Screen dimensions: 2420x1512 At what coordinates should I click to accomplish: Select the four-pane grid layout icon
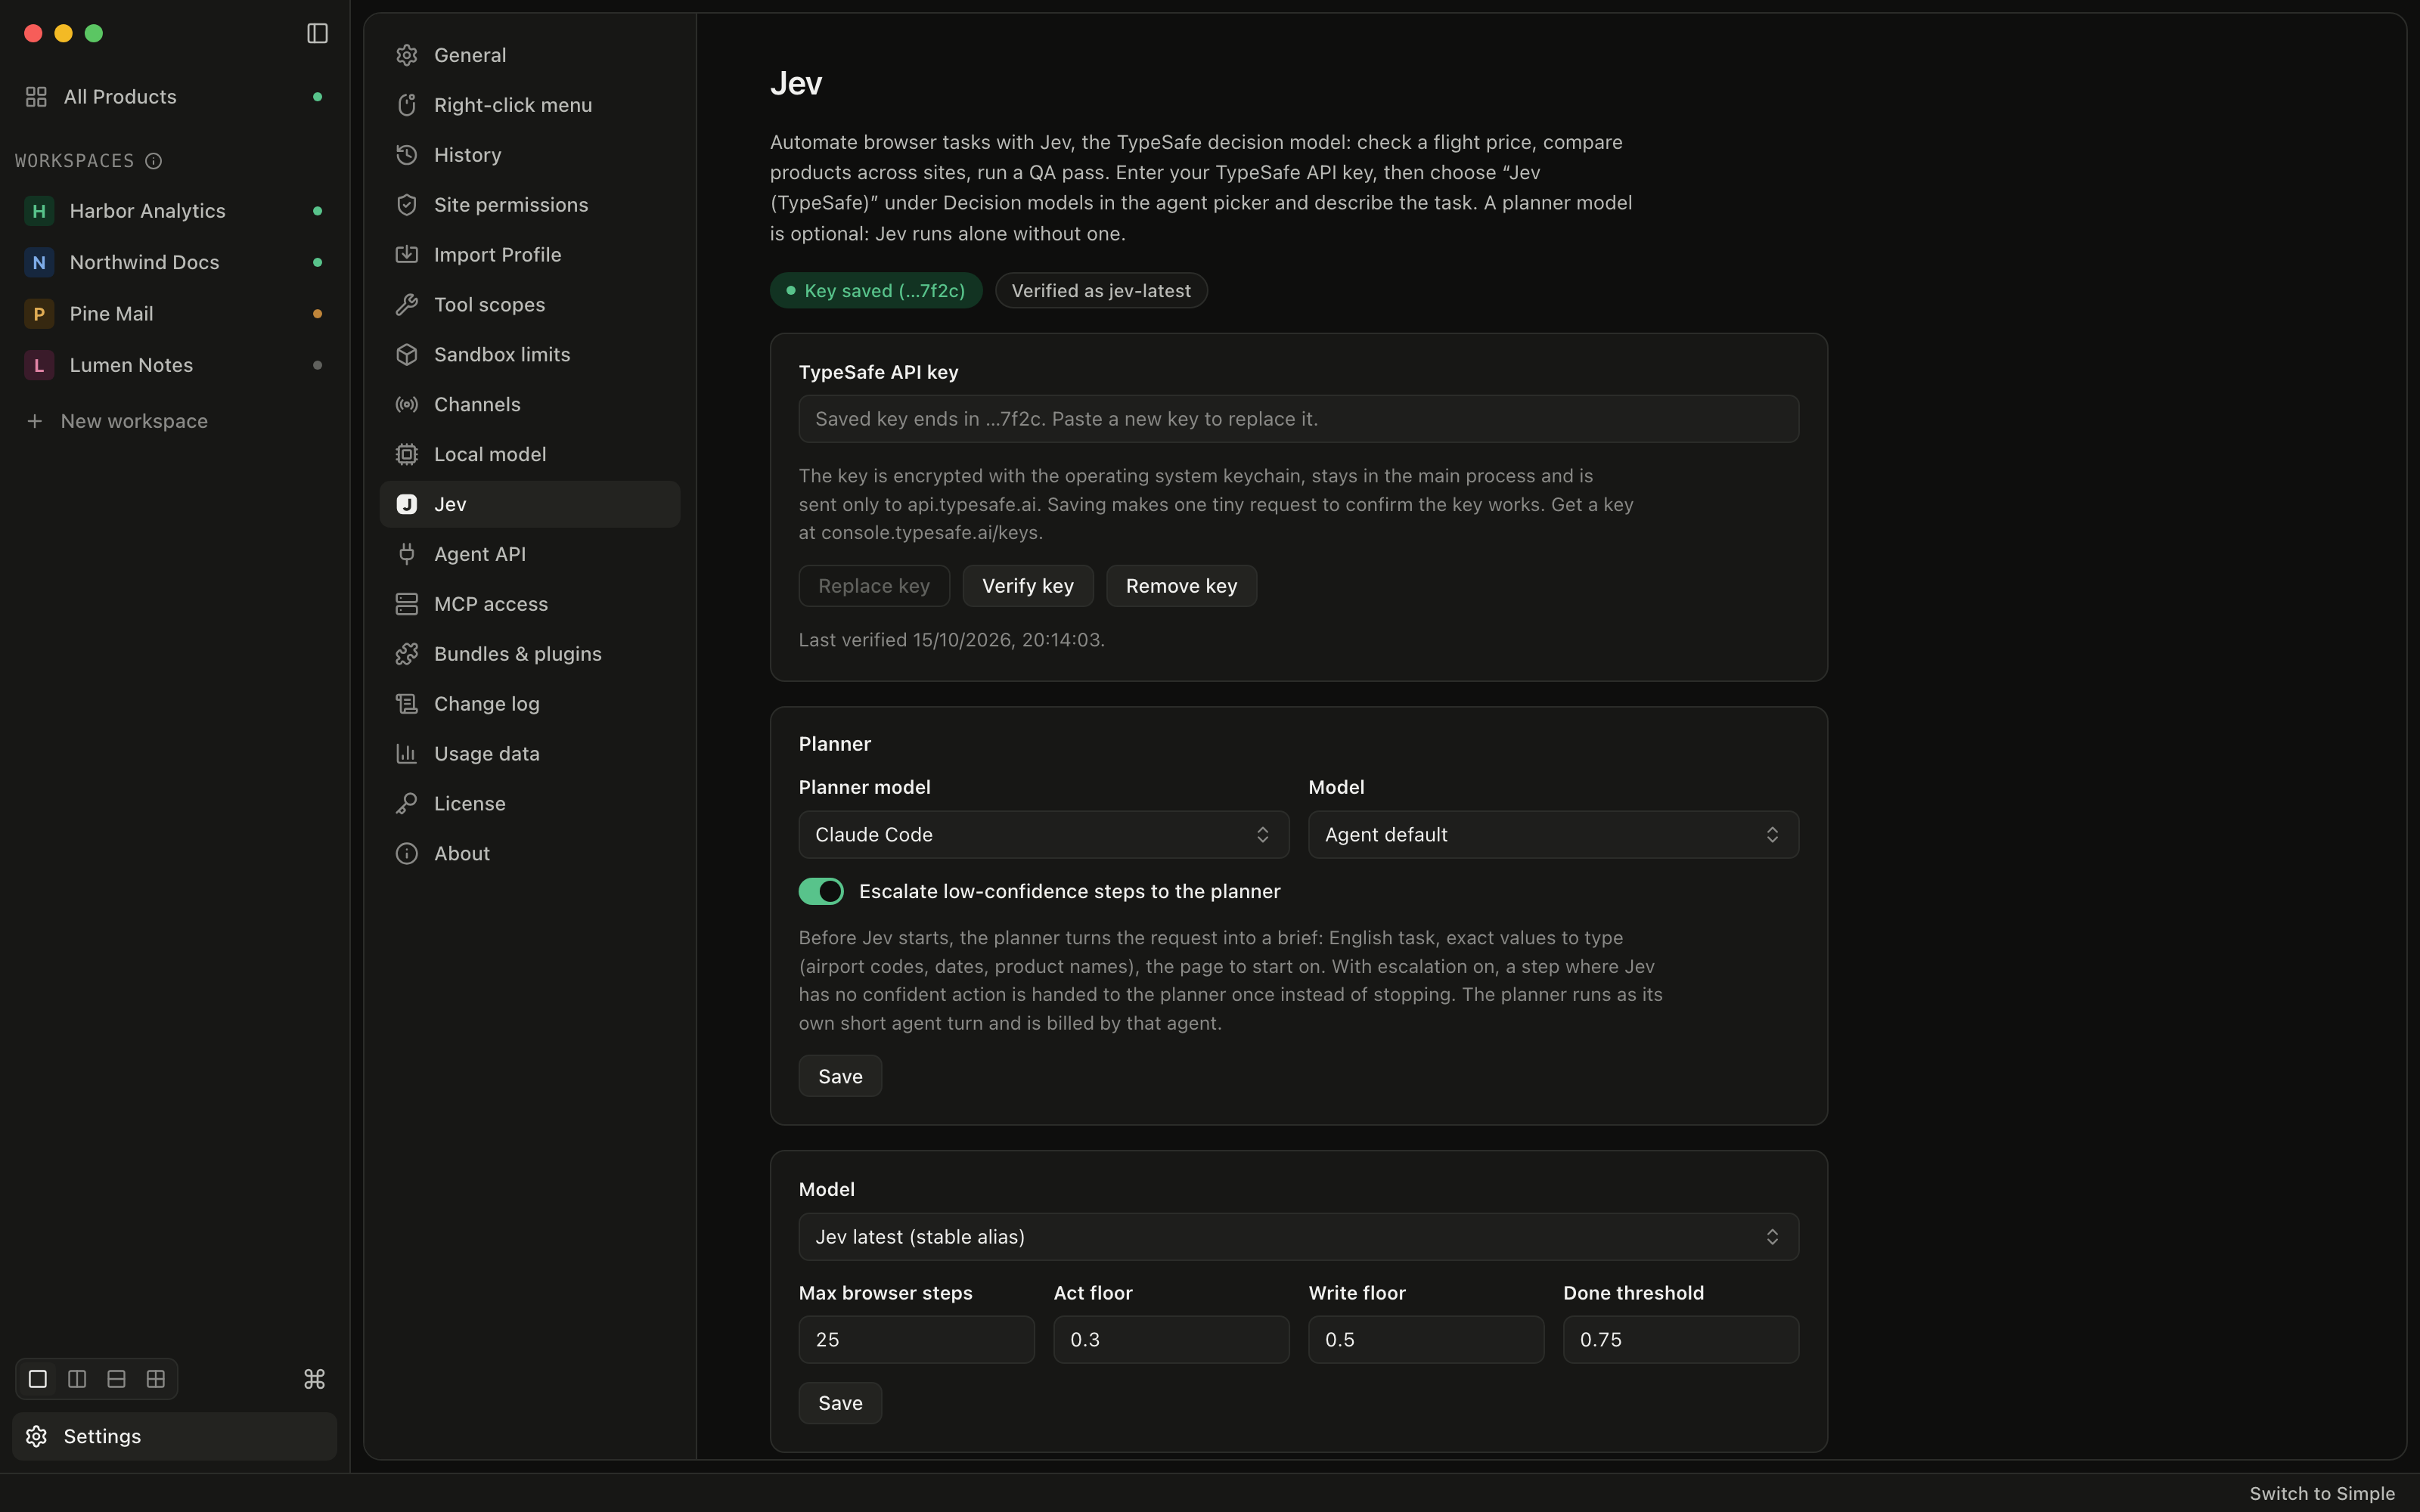coord(156,1379)
